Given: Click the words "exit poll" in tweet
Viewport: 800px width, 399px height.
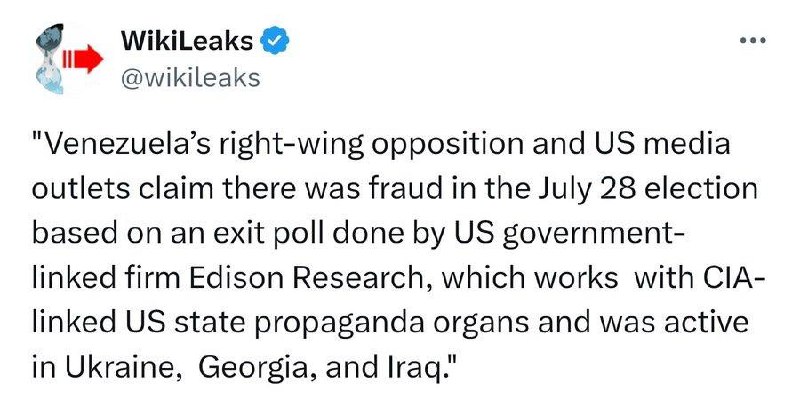Looking at the screenshot, I should pyautogui.click(x=260, y=234).
